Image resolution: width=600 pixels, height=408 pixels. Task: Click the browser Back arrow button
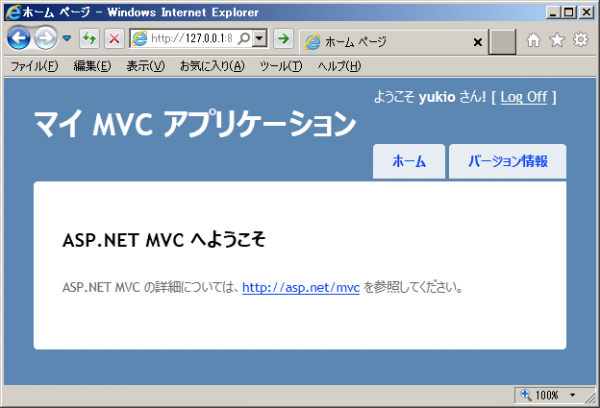(18, 39)
